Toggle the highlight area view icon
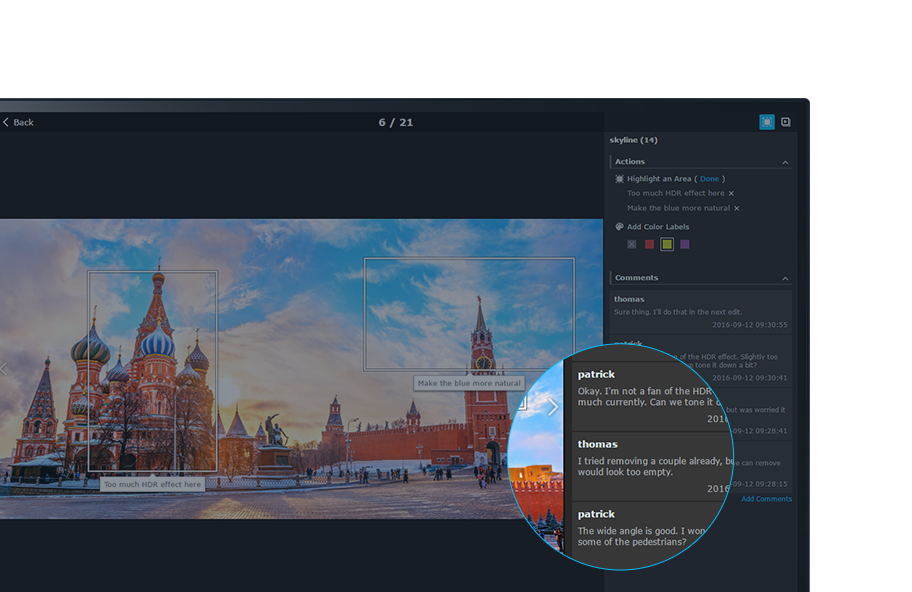Viewport: 912px width, 592px height. click(766, 122)
